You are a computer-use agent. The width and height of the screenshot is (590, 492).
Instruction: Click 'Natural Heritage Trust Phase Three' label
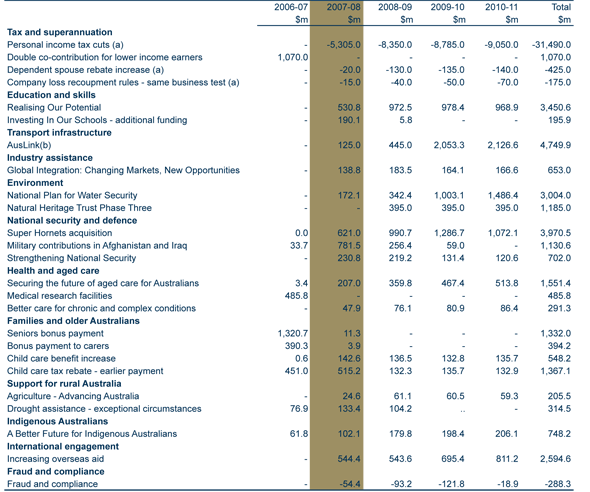(x=79, y=208)
